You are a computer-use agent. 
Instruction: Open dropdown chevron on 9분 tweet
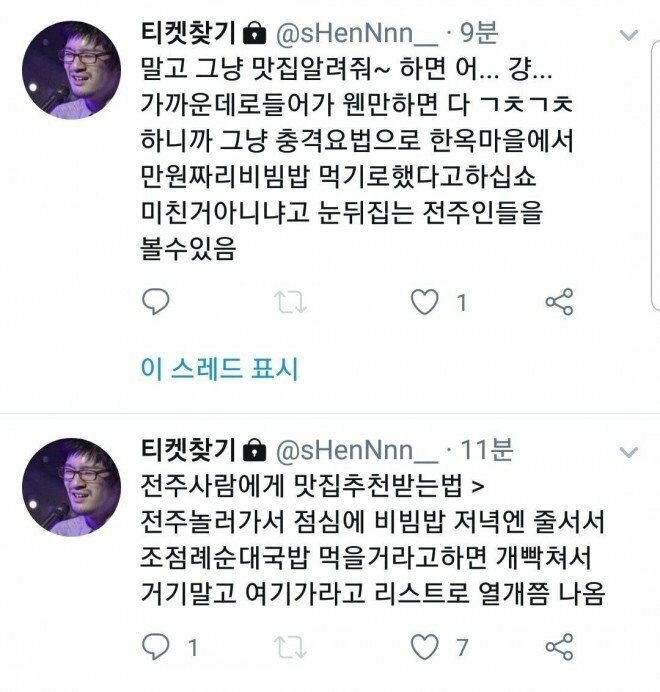tap(629, 34)
